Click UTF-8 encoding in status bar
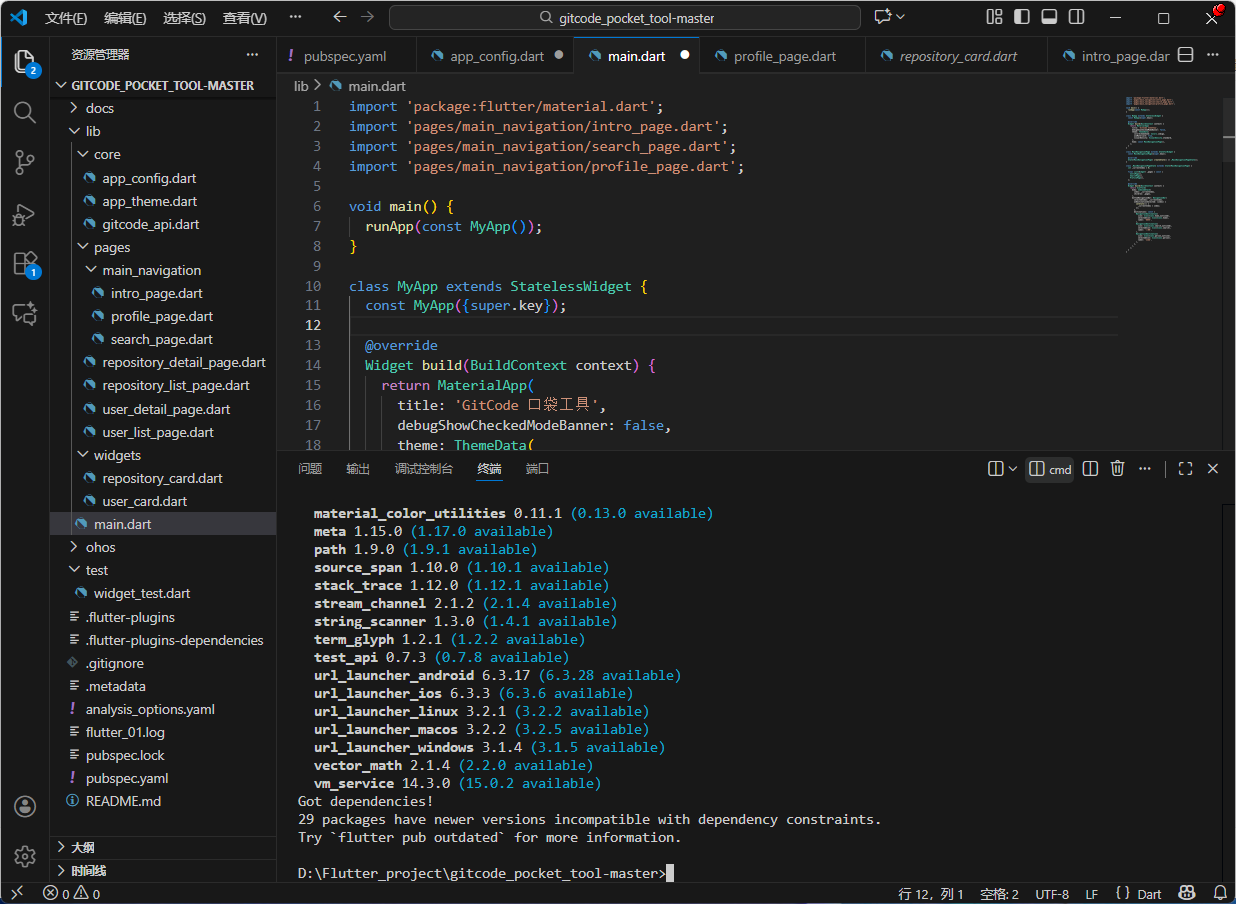 coord(1052,894)
